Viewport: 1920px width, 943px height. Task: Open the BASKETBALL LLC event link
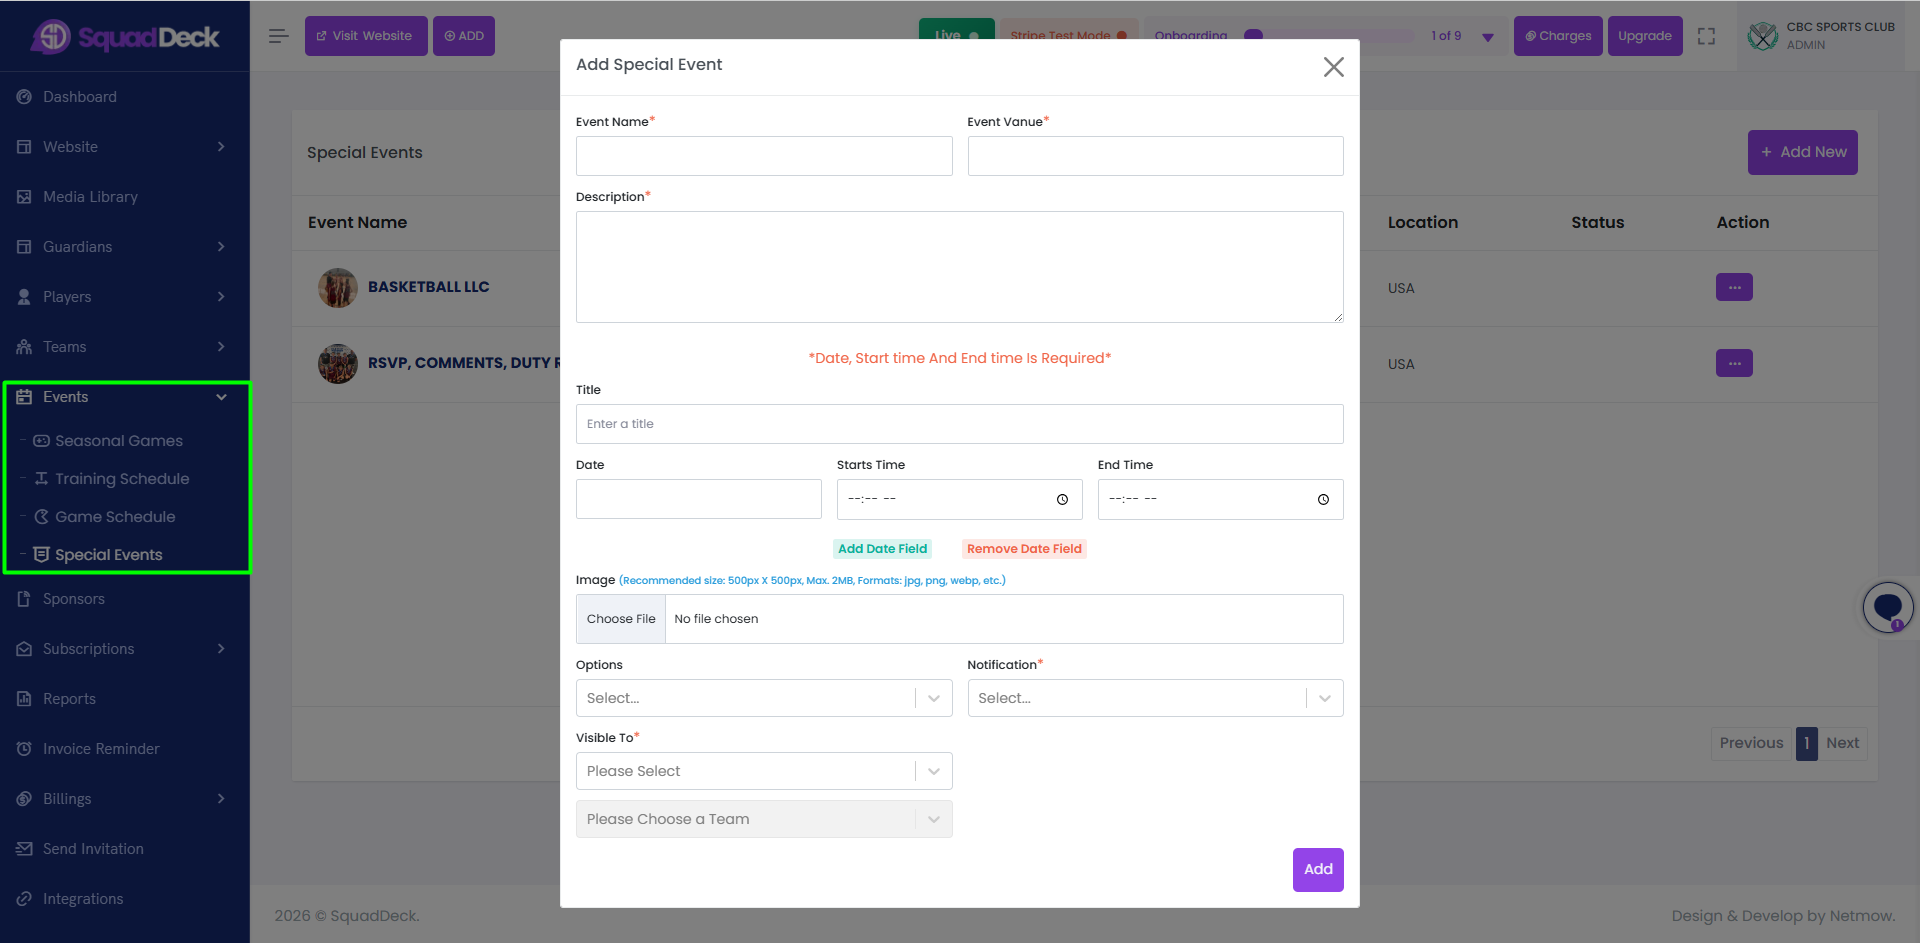pyautogui.click(x=429, y=287)
